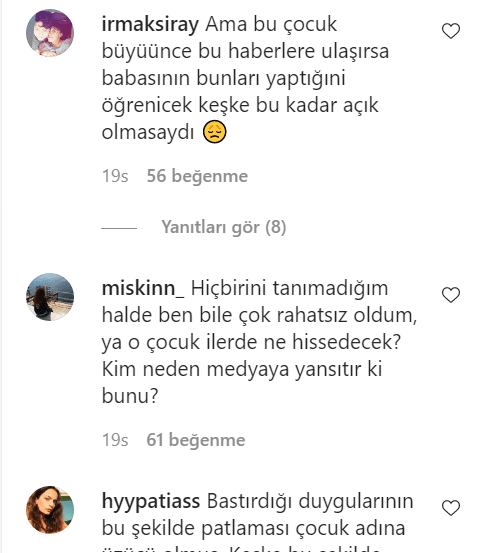This screenshot has height=553, width=498.
Task: Click the username miskinn_
Action: [143, 288]
